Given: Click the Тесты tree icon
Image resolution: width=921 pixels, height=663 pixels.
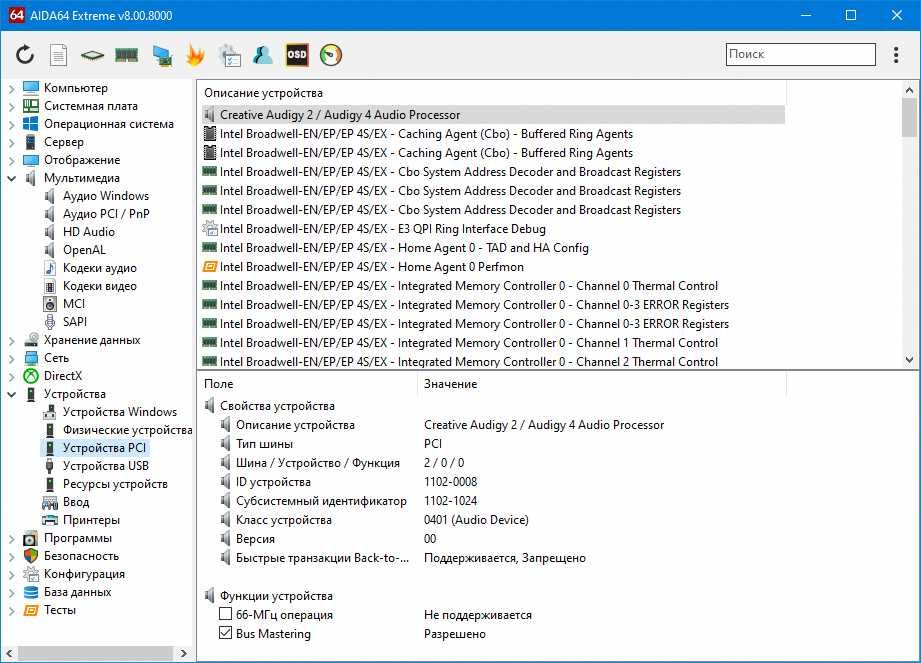Looking at the screenshot, I should pyautogui.click(x=31, y=610).
